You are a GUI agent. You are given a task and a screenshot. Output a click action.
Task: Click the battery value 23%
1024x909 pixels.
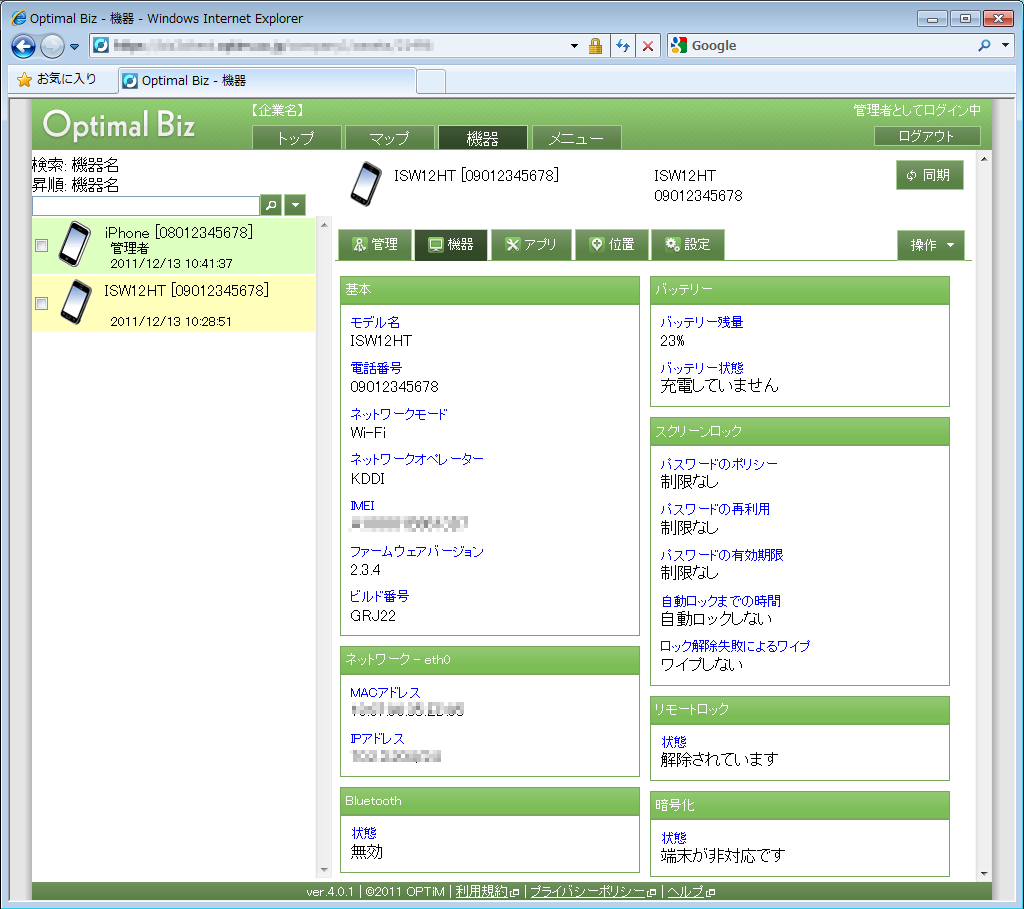[x=673, y=341]
